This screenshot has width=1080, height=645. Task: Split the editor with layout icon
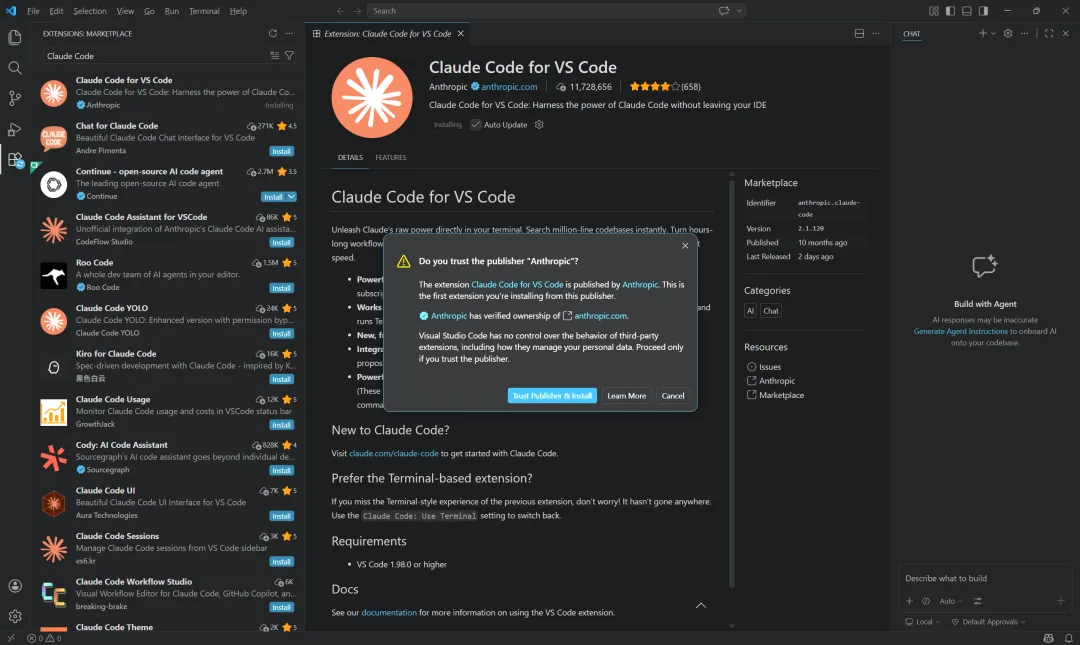pos(859,33)
